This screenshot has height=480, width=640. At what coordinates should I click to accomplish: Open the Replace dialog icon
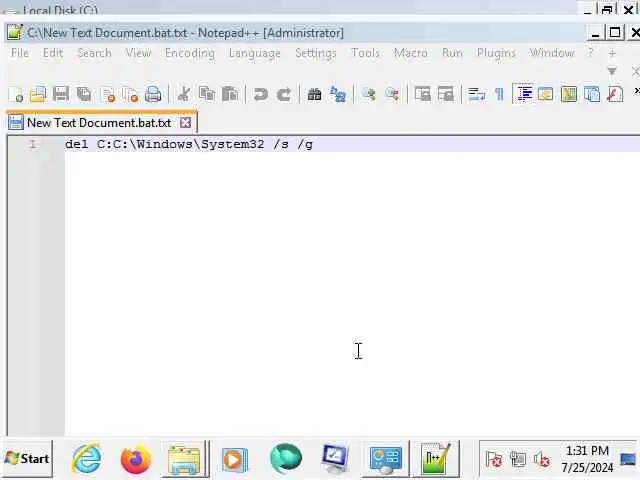338,94
